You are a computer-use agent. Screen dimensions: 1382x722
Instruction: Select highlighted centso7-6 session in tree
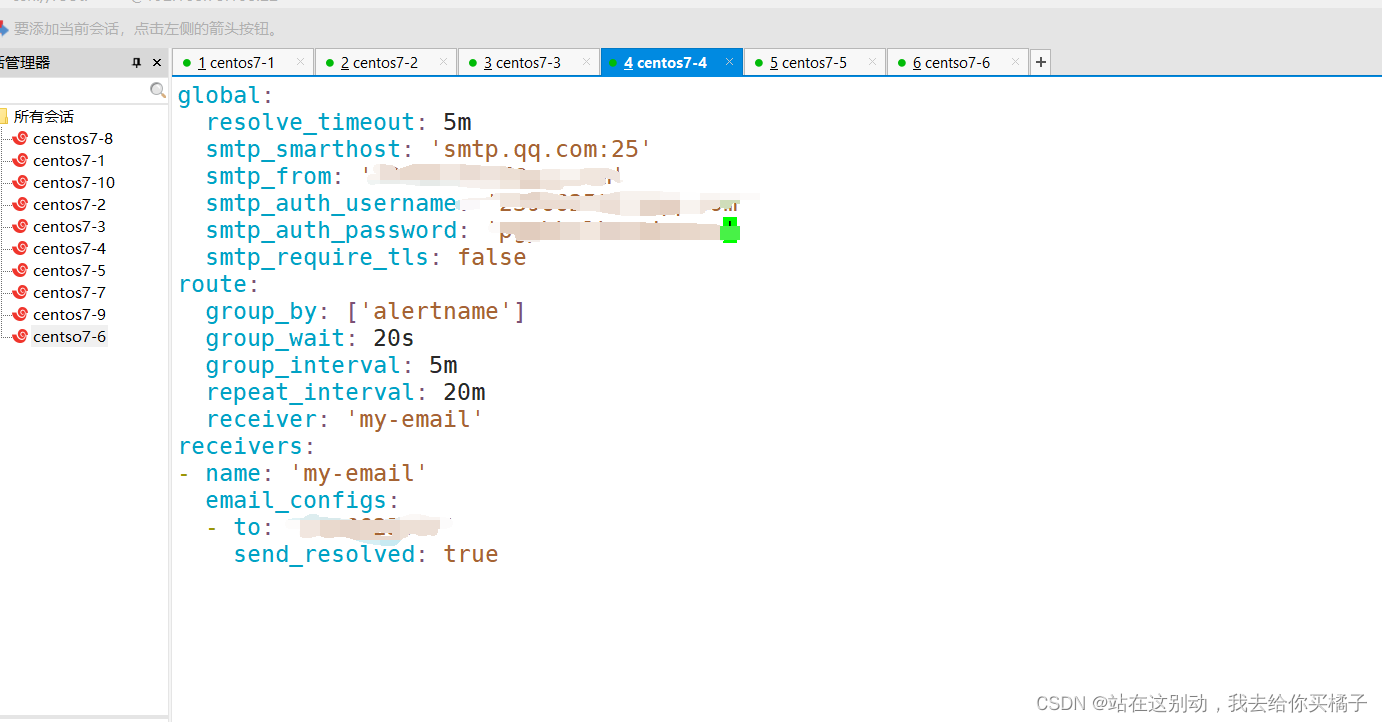(69, 337)
